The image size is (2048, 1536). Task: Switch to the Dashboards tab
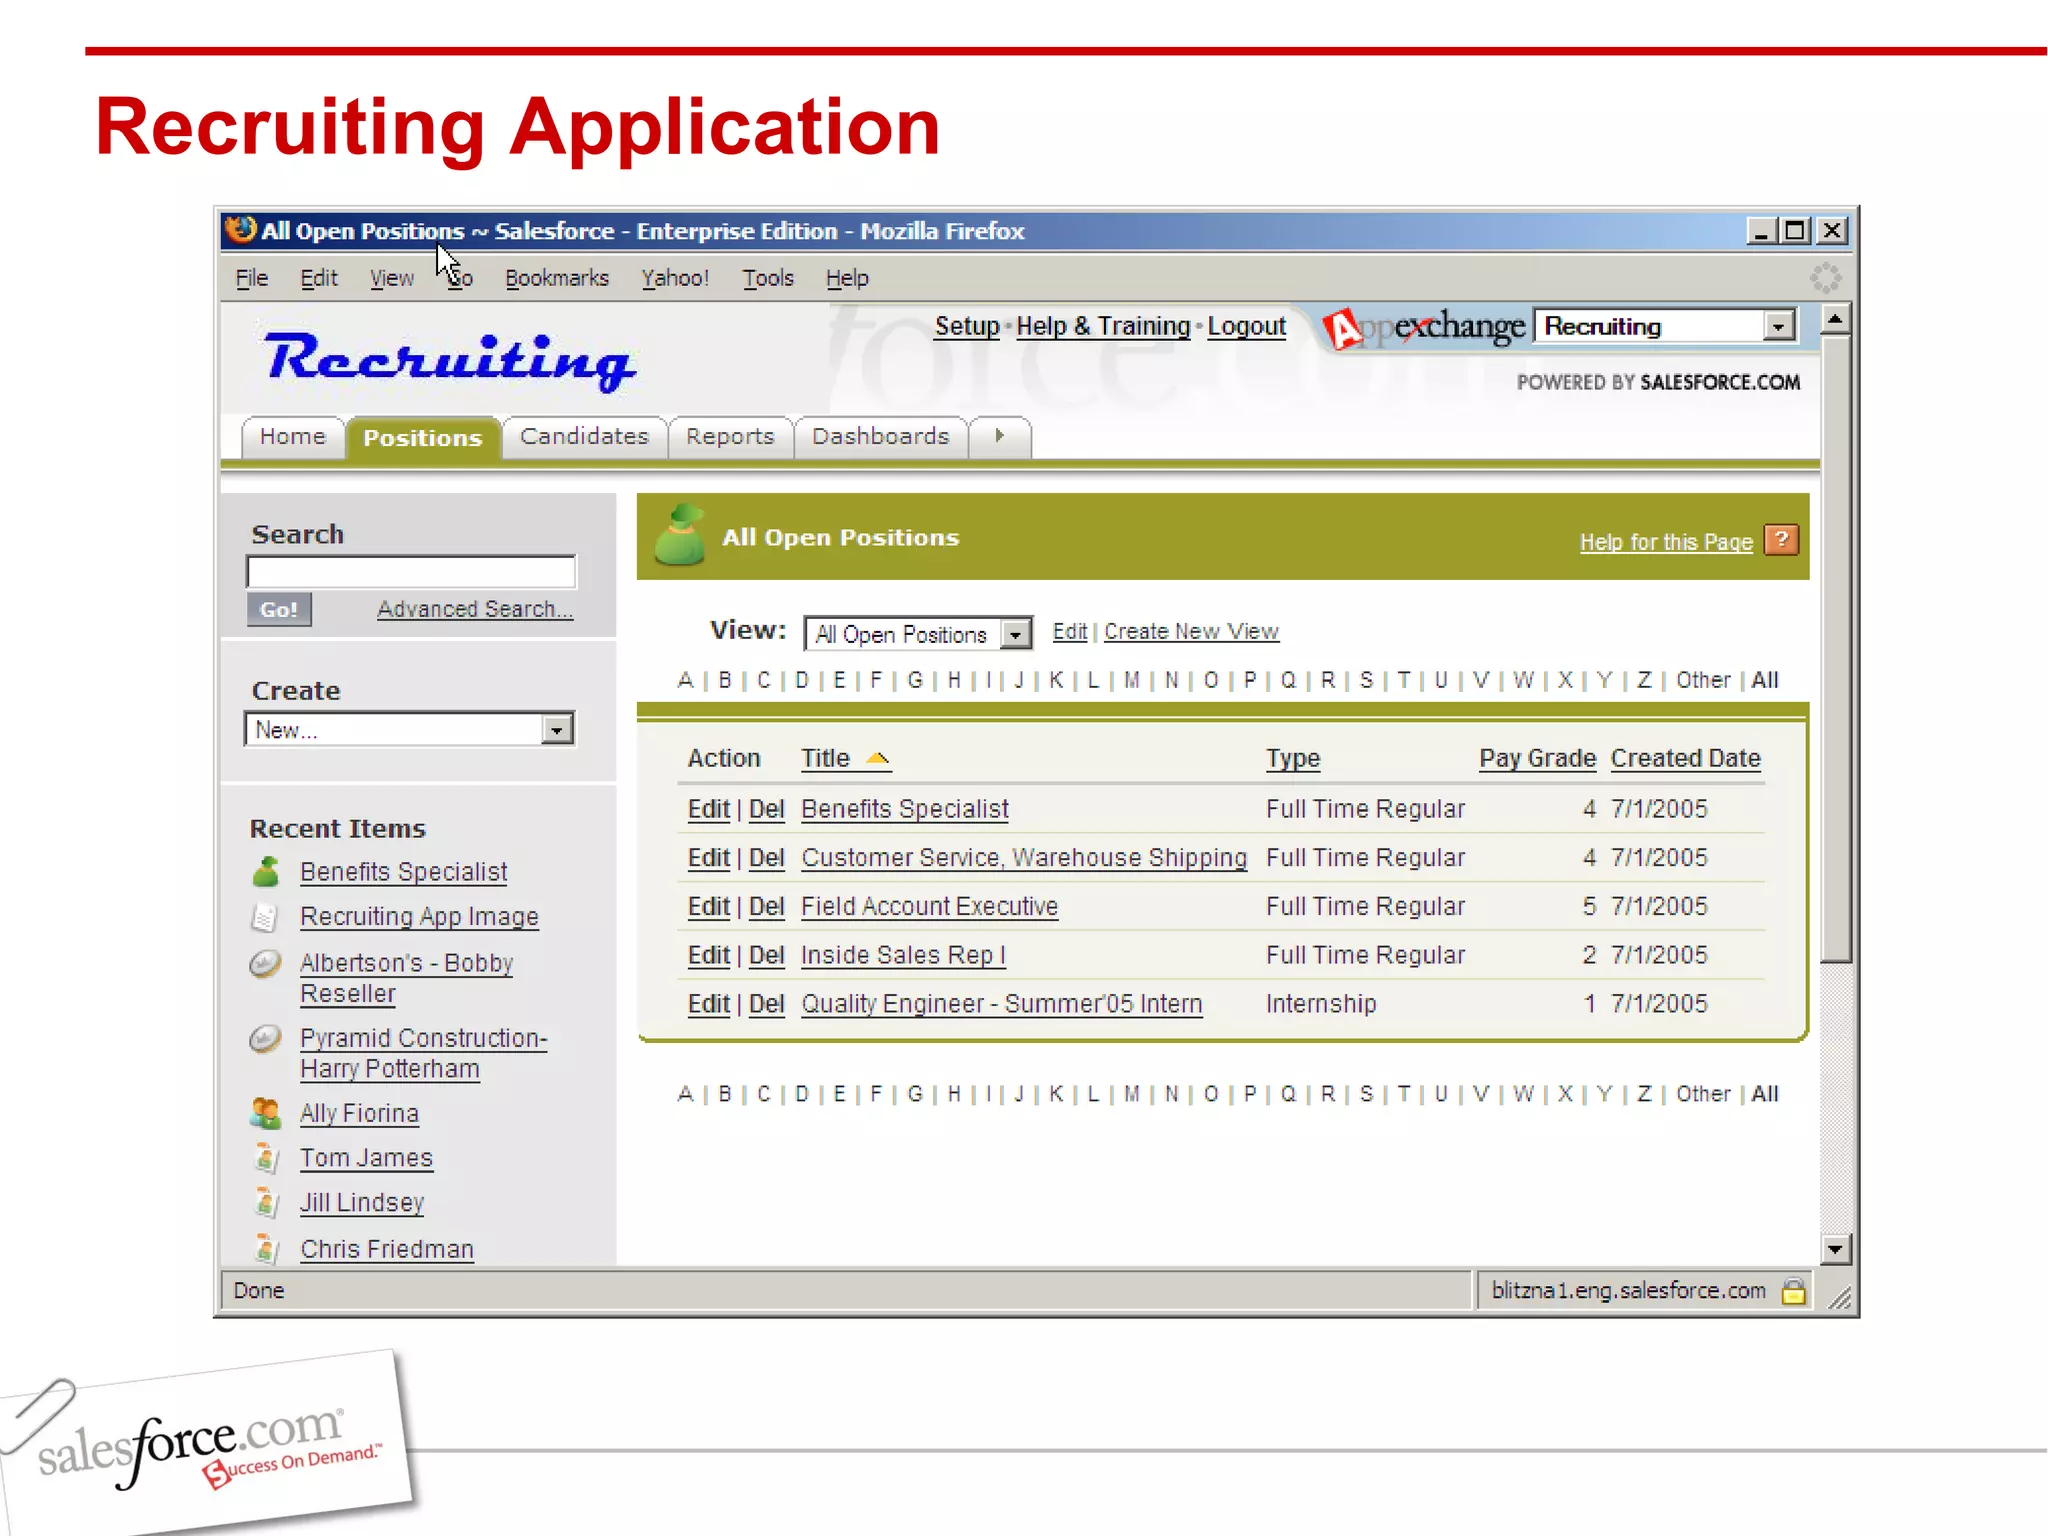881,437
